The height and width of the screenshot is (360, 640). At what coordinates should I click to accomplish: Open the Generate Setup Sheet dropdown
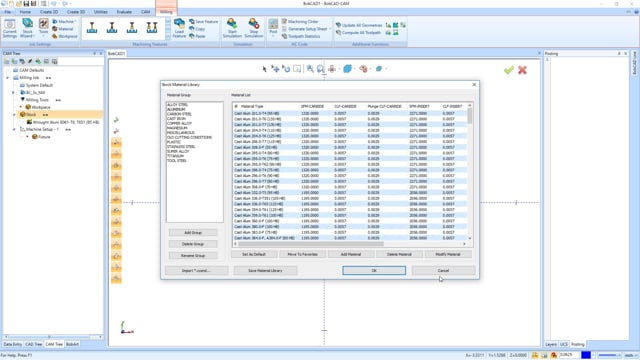(330, 29)
